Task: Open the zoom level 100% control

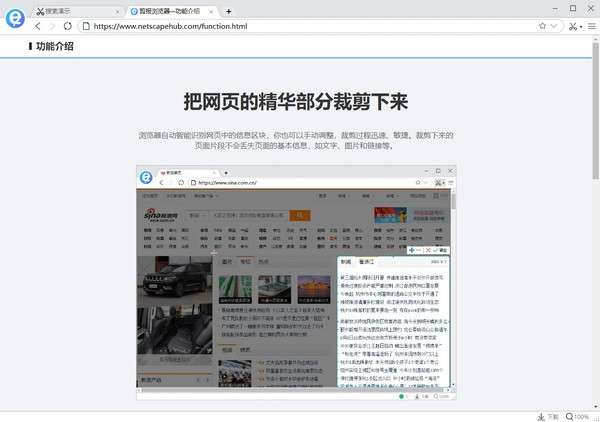Action: coord(577,416)
